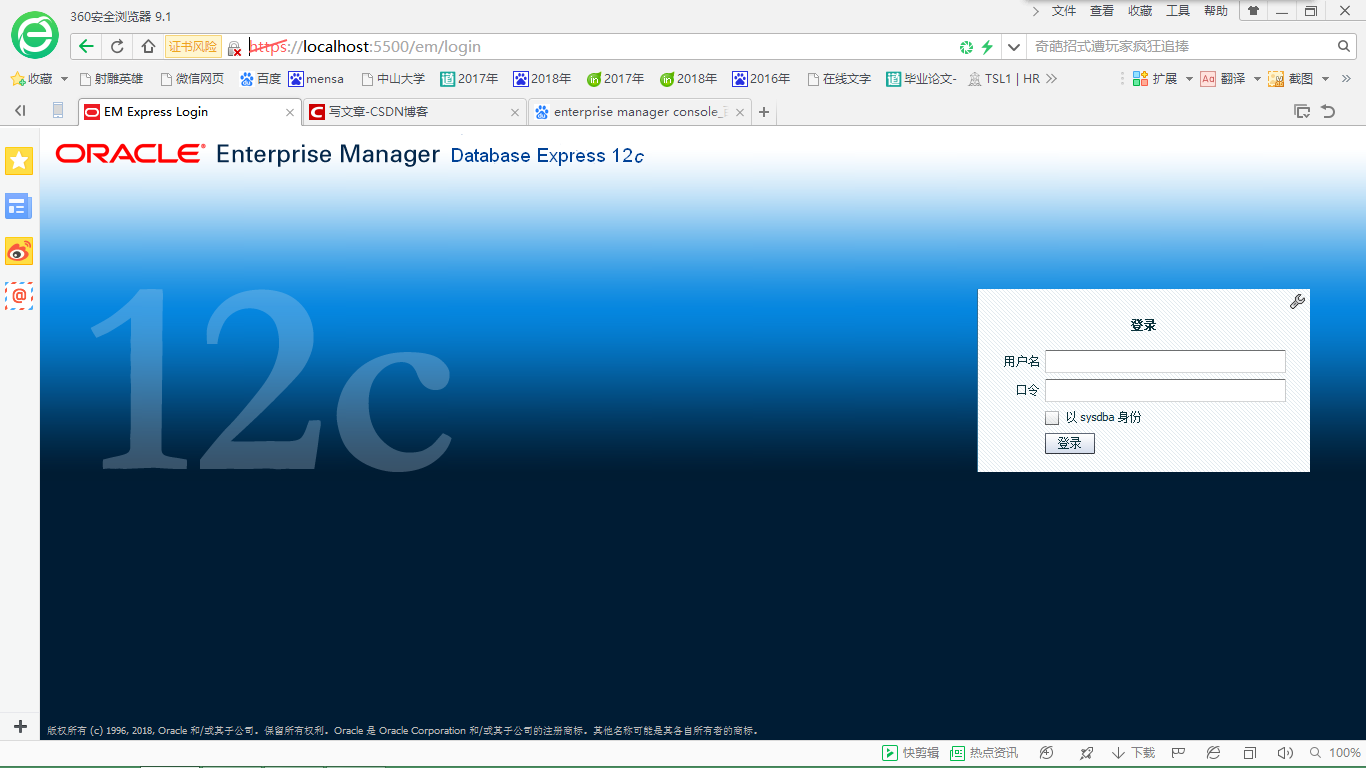
Task: Open sidebar favorites star icon
Action: click(x=19, y=161)
